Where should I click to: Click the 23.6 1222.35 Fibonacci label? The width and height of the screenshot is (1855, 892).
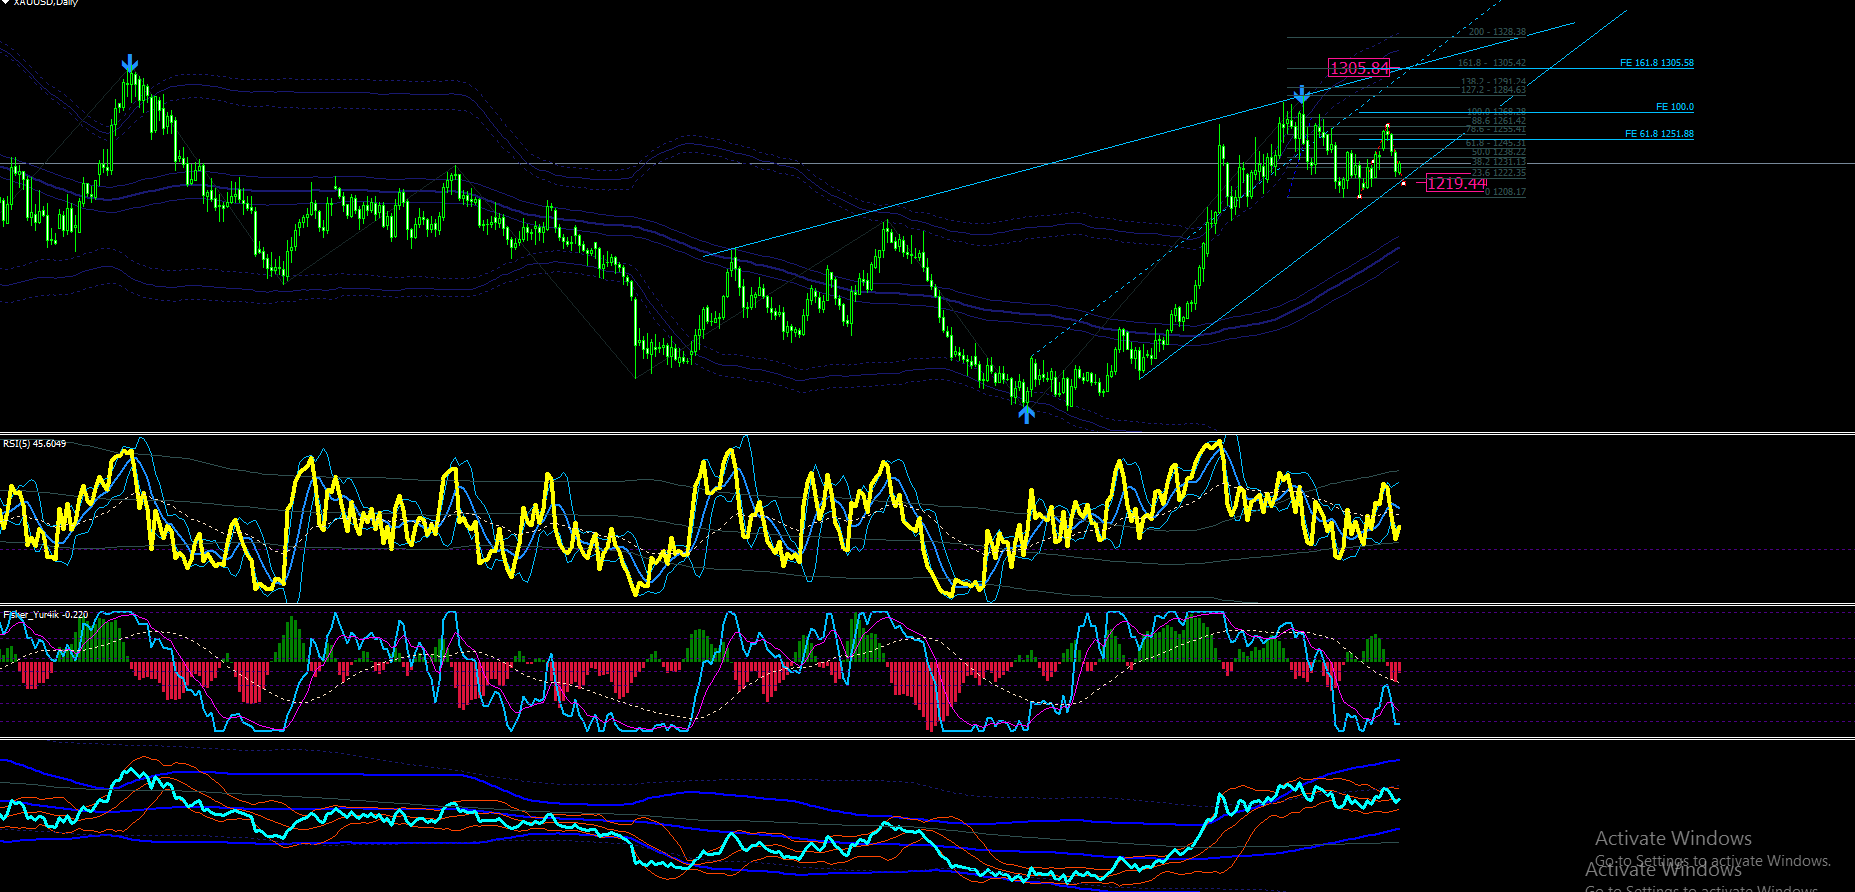click(x=1498, y=173)
